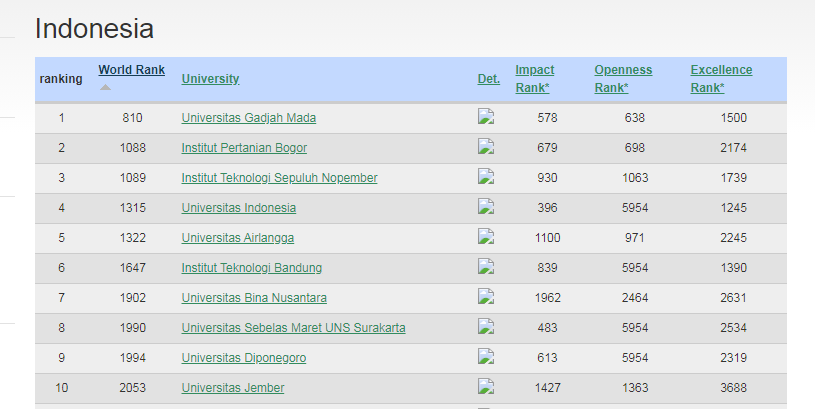Open details icon for Universitas Indonesia

(x=486, y=207)
